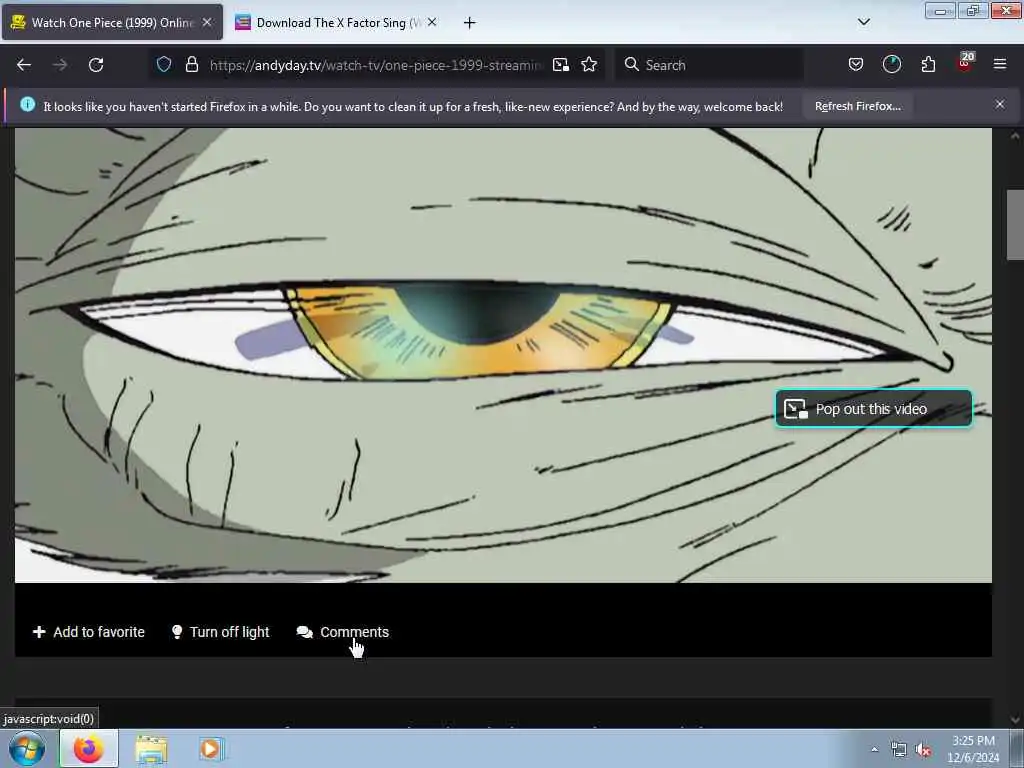1024x768 pixels.
Task: Switch to Watch One Piece (1999) tab
Action: tap(112, 23)
